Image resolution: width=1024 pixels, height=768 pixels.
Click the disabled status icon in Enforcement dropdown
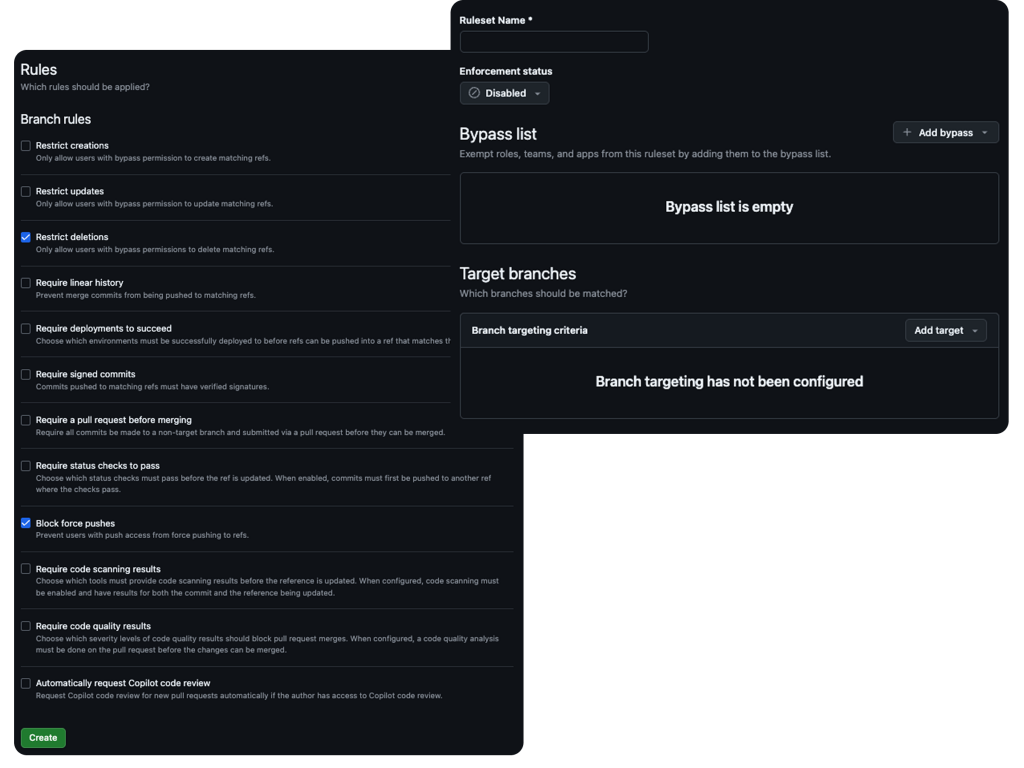pos(474,93)
